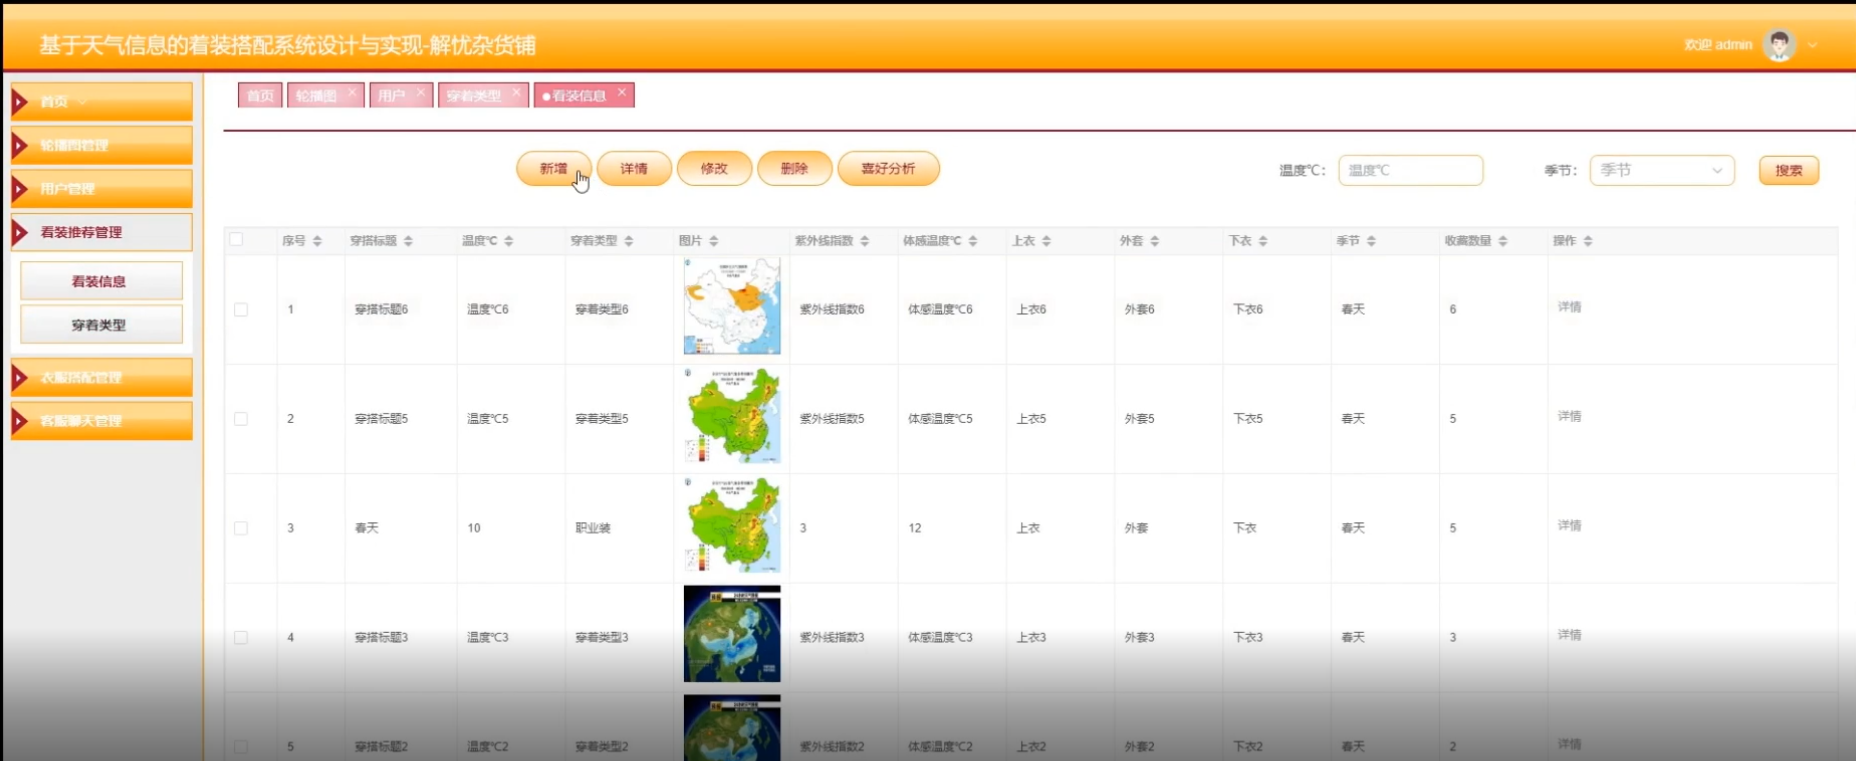Click triangle icon beside 用户管理
Screen dimensions: 1856x761
19,189
